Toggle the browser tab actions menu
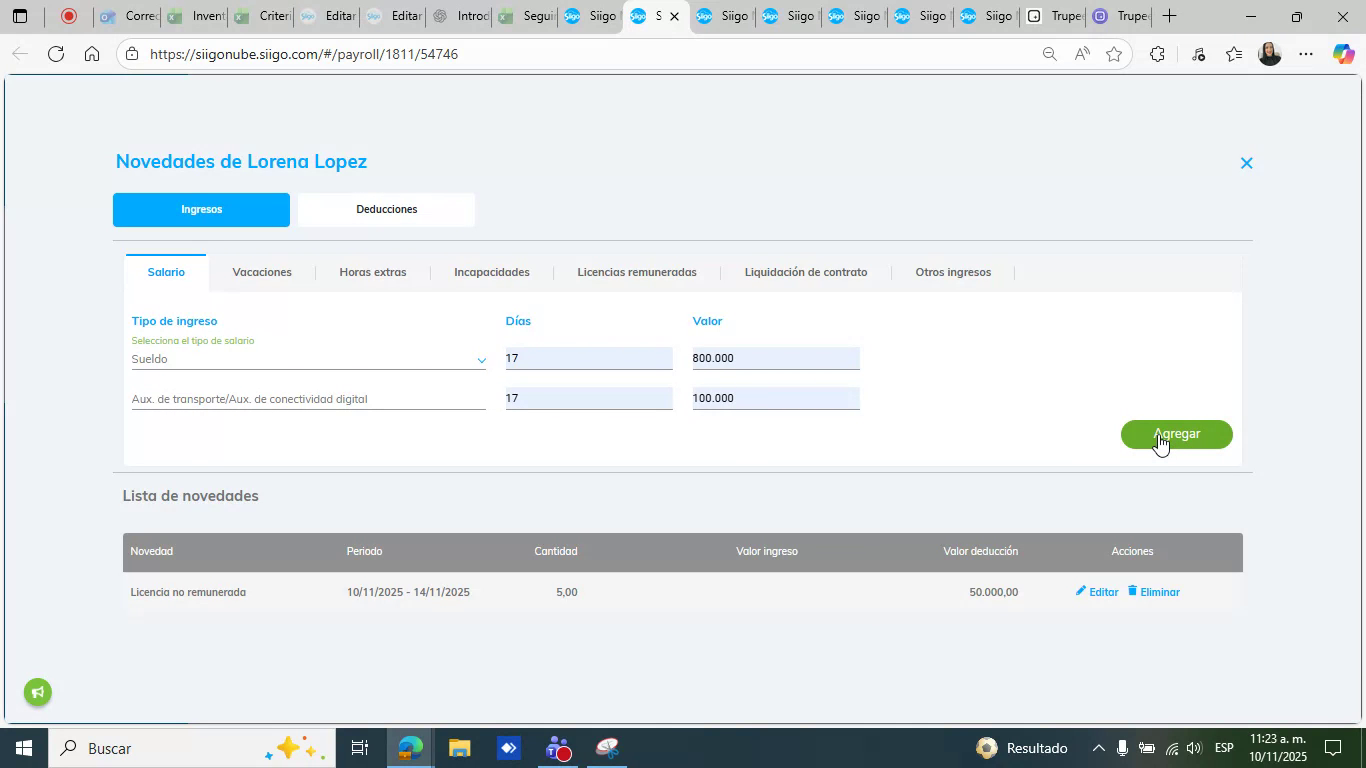Viewport: 1366px width, 768px height. click(20, 16)
